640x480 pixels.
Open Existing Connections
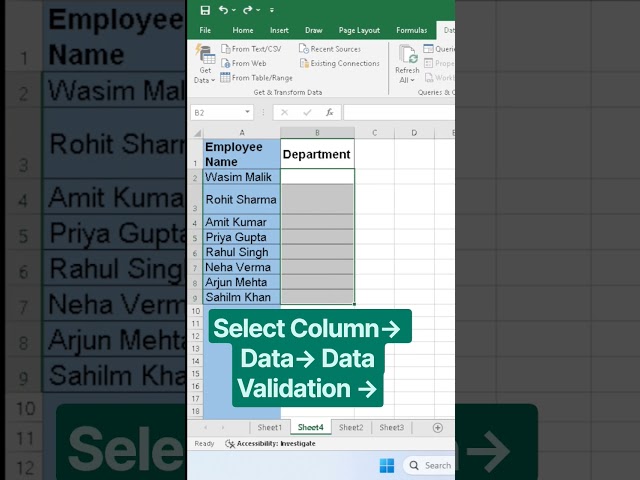(x=340, y=63)
